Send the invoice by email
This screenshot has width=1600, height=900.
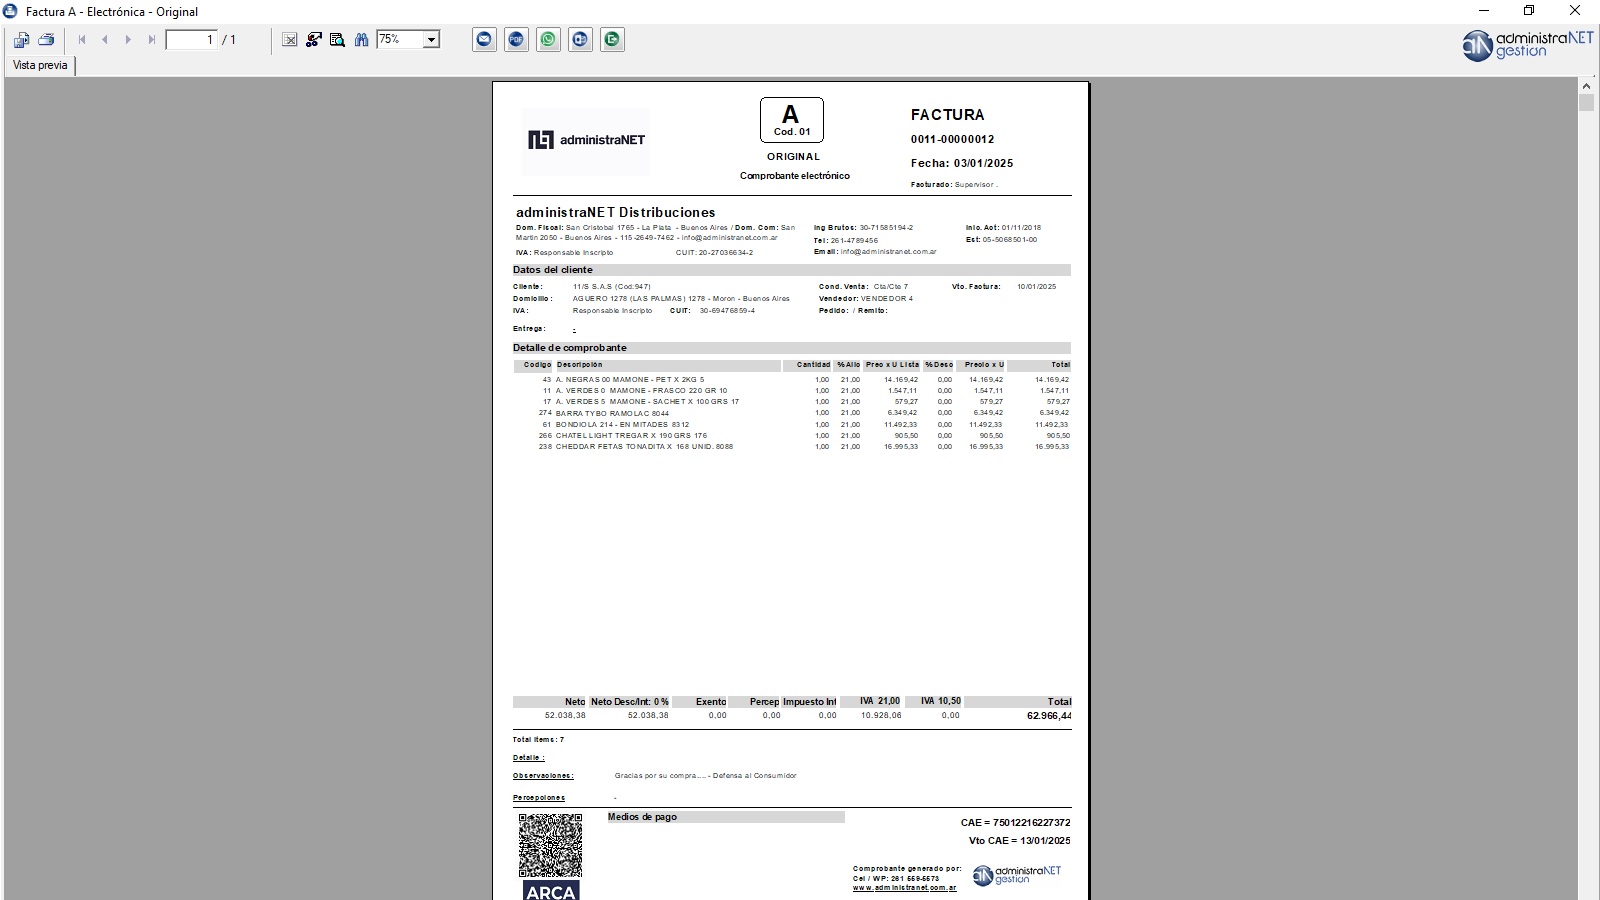[x=484, y=40]
